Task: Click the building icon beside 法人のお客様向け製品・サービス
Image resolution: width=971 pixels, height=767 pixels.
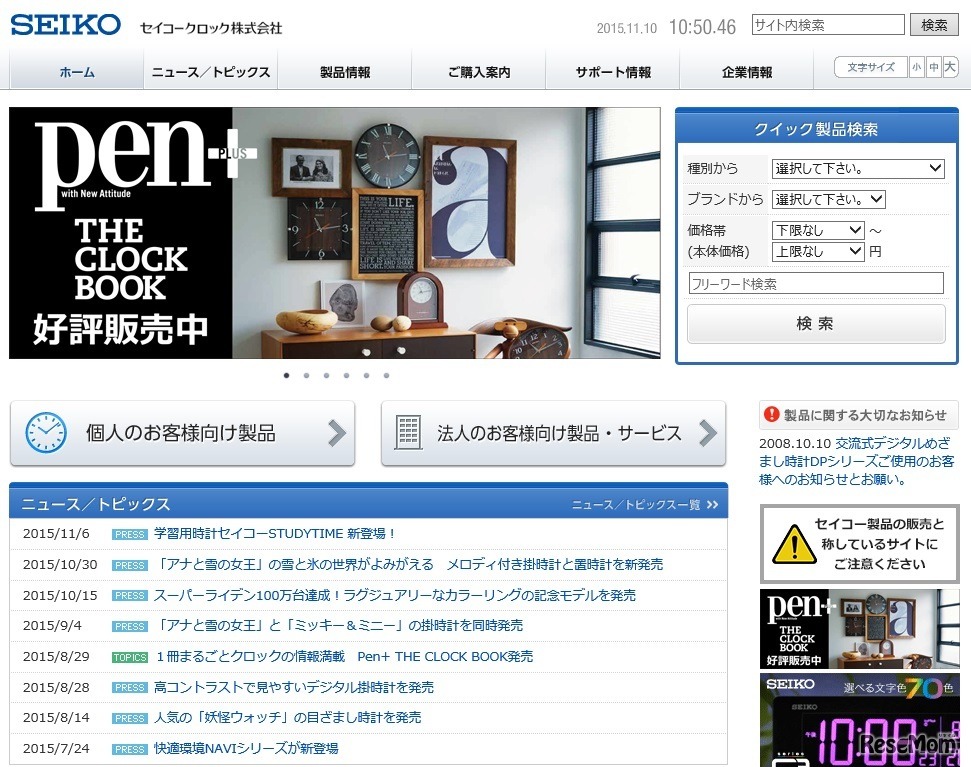Action: tap(408, 431)
